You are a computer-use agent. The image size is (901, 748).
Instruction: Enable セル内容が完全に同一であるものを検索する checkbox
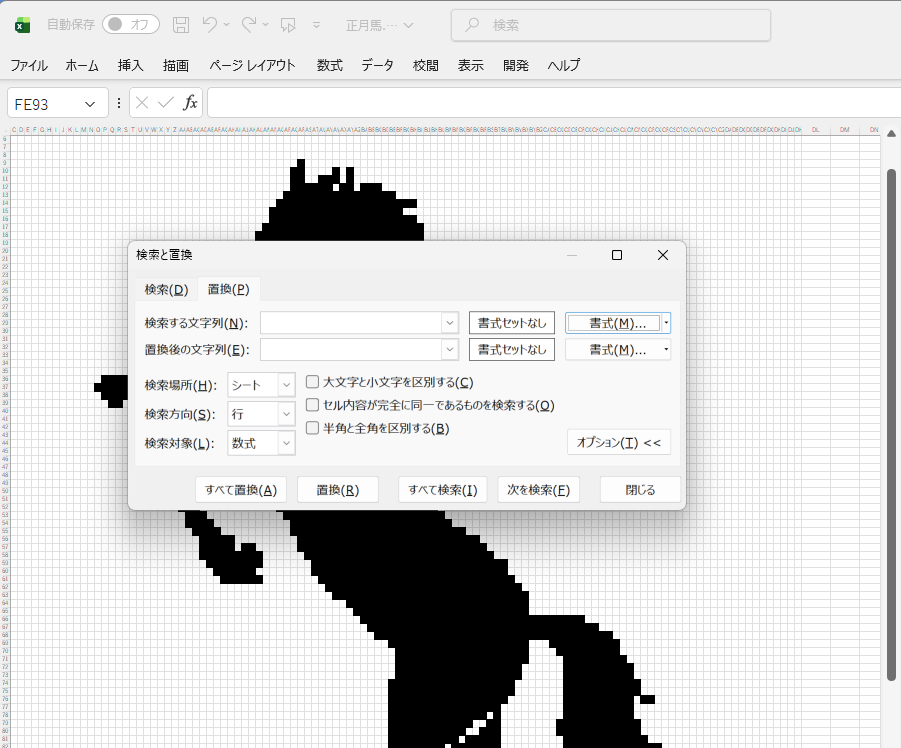click(x=313, y=405)
